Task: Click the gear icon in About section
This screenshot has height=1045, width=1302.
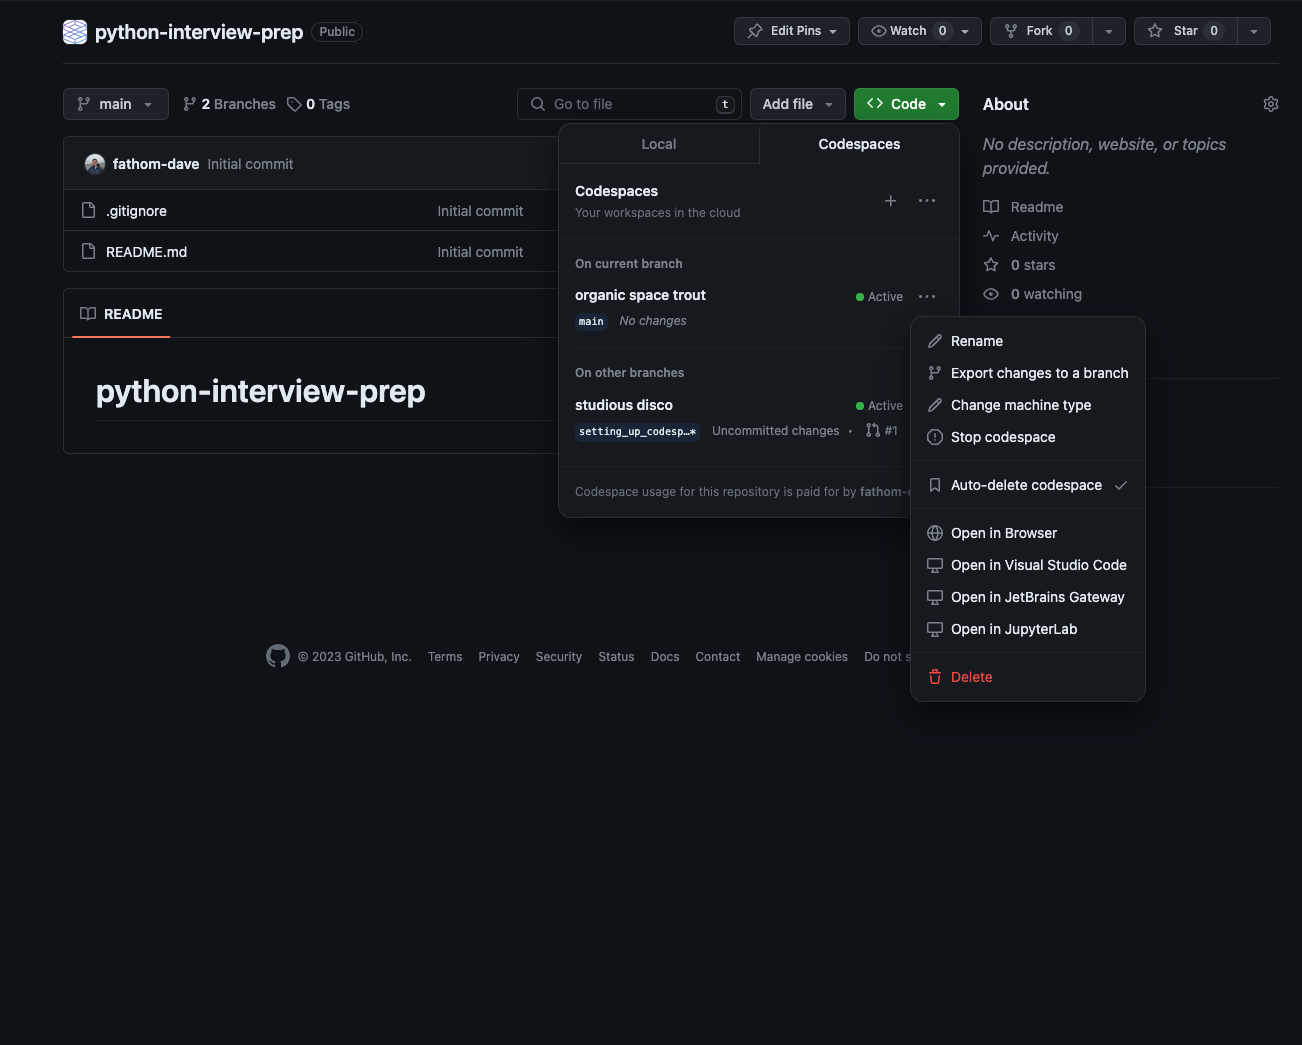Action: pos(1270,104)
